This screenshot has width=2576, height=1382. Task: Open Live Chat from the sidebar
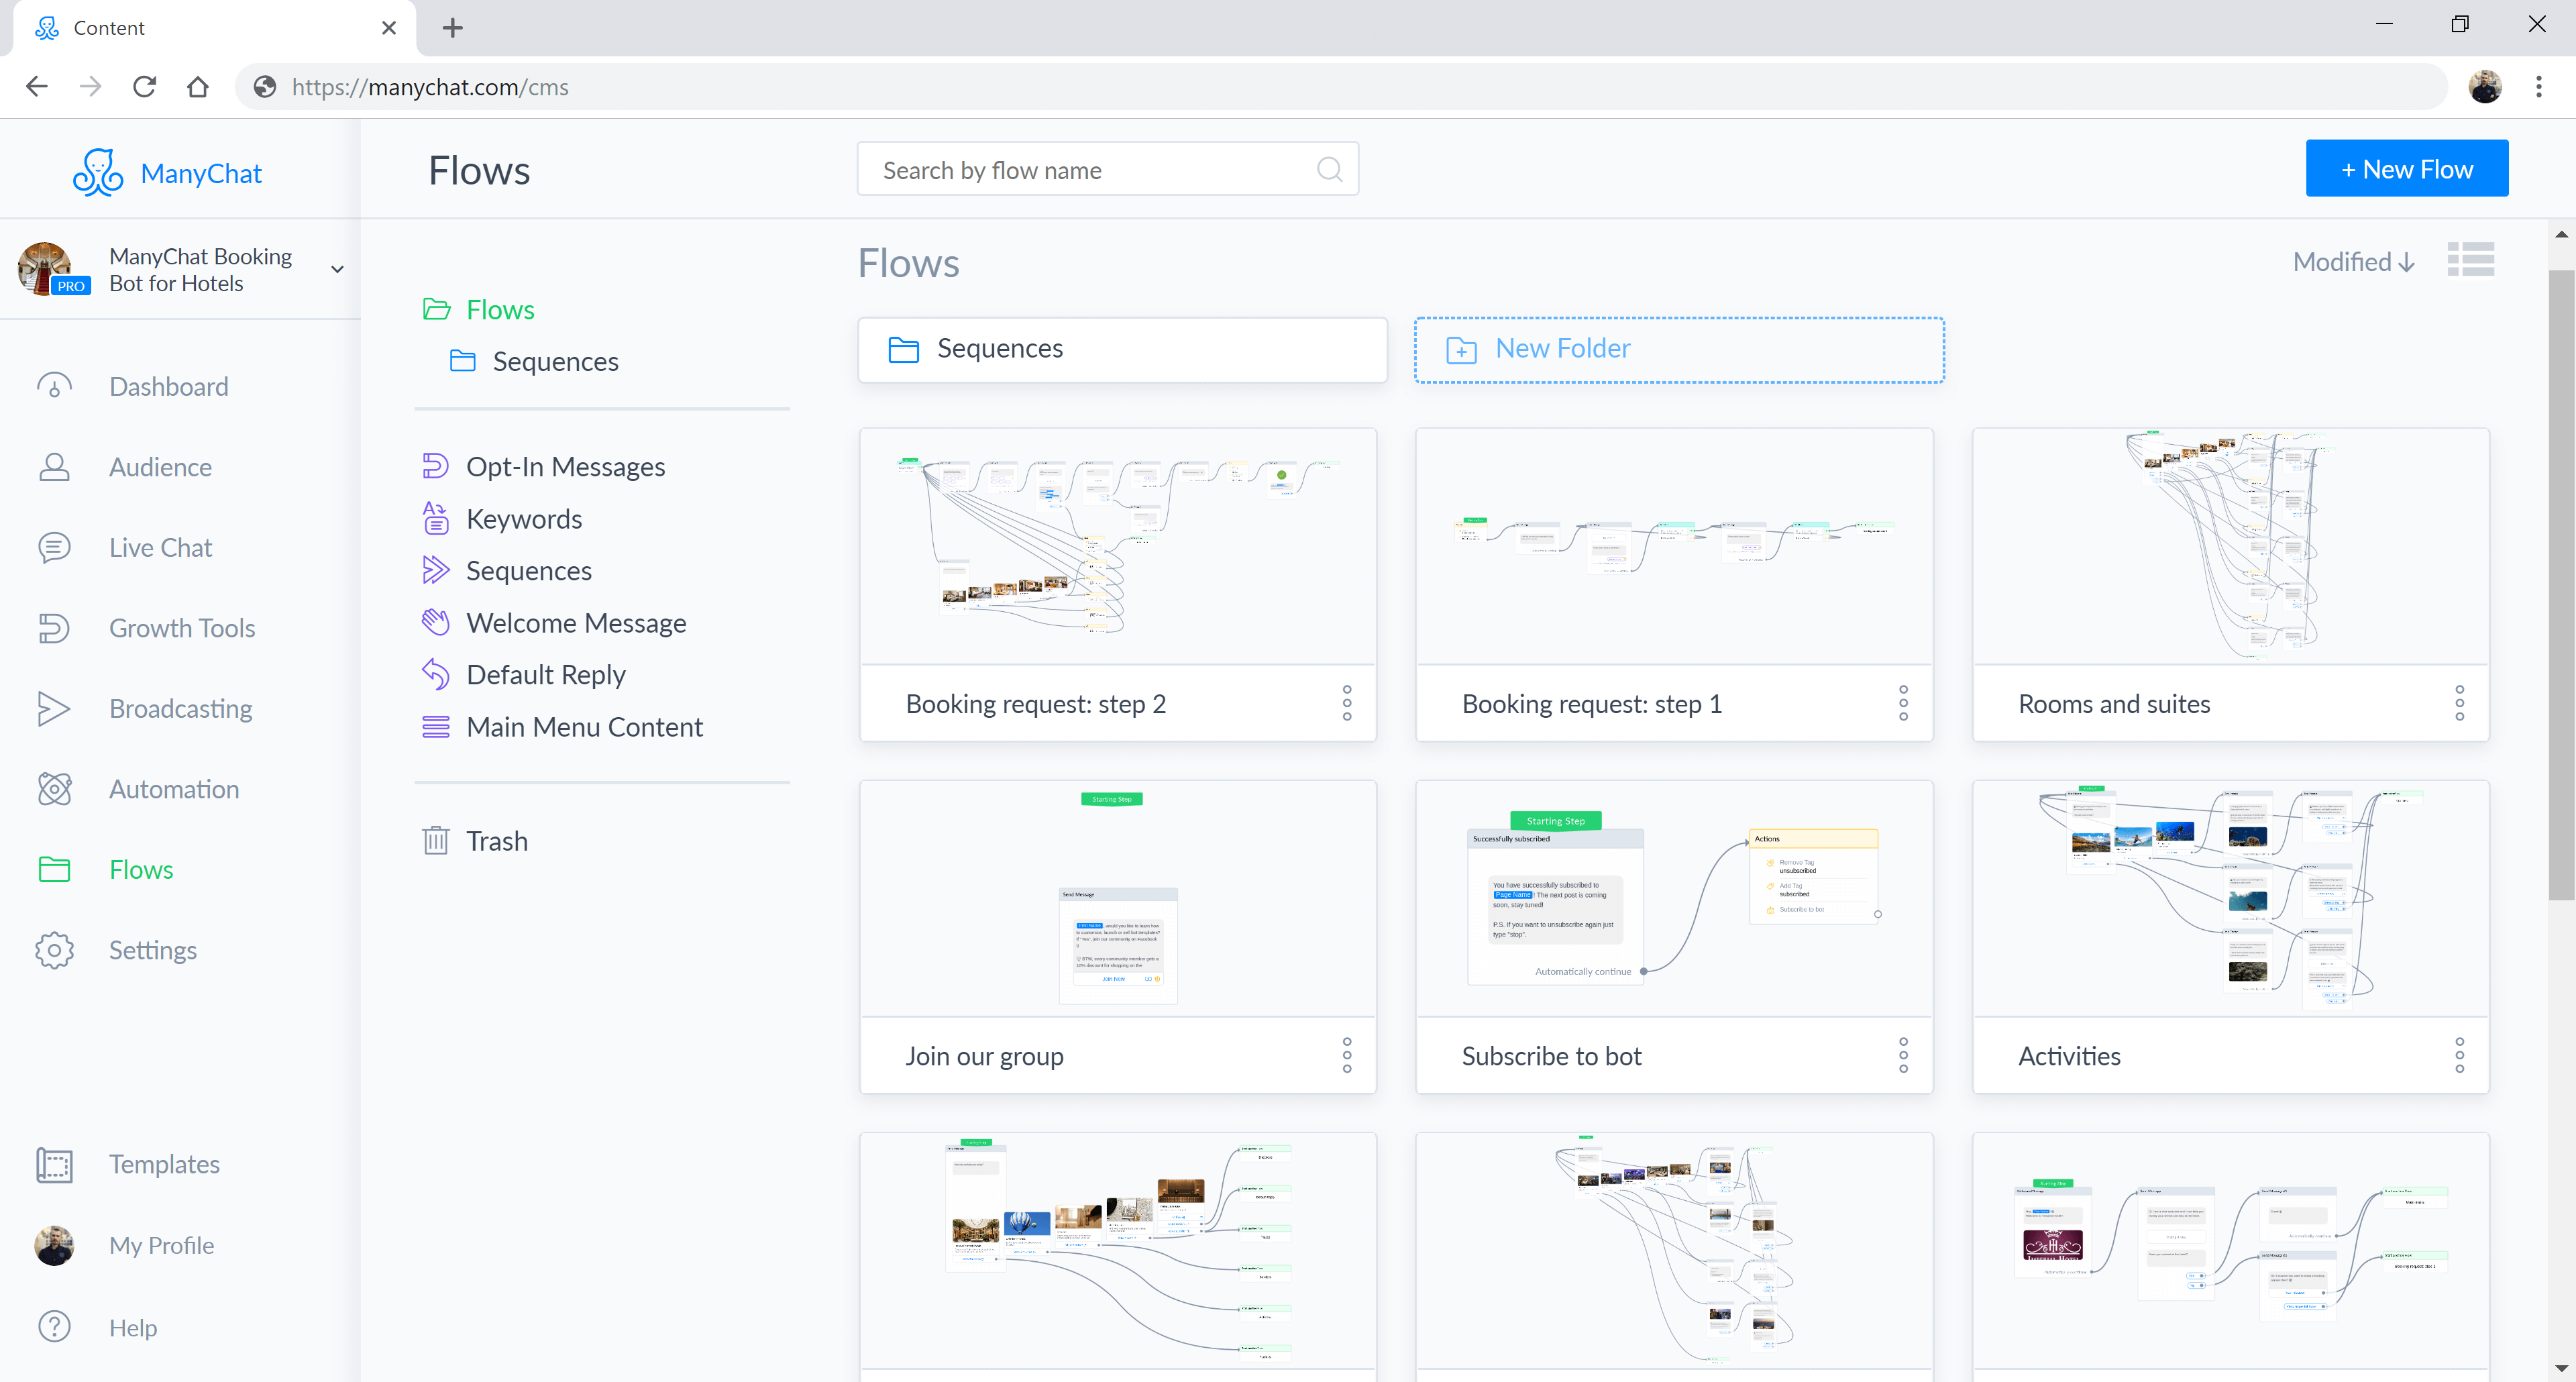161,548
